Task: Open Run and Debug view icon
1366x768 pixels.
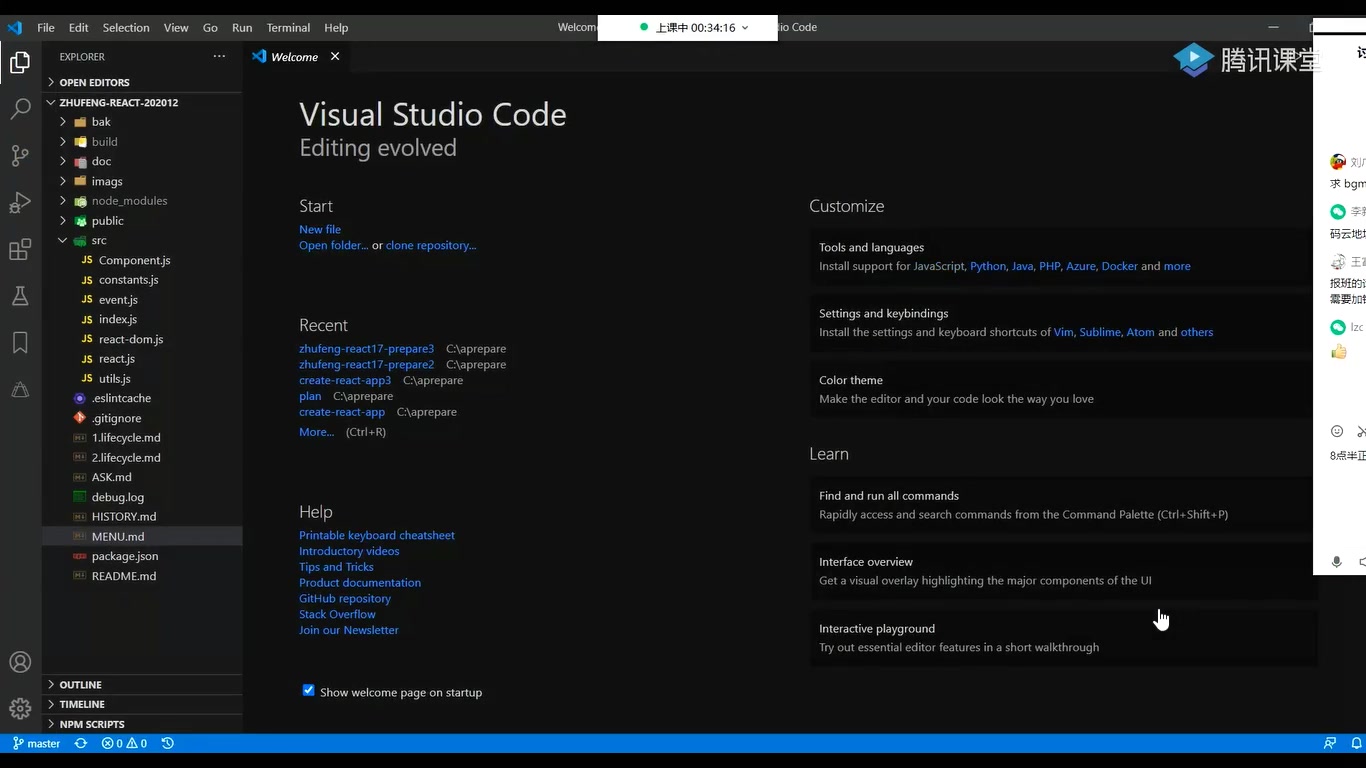Action: [20, 202]
